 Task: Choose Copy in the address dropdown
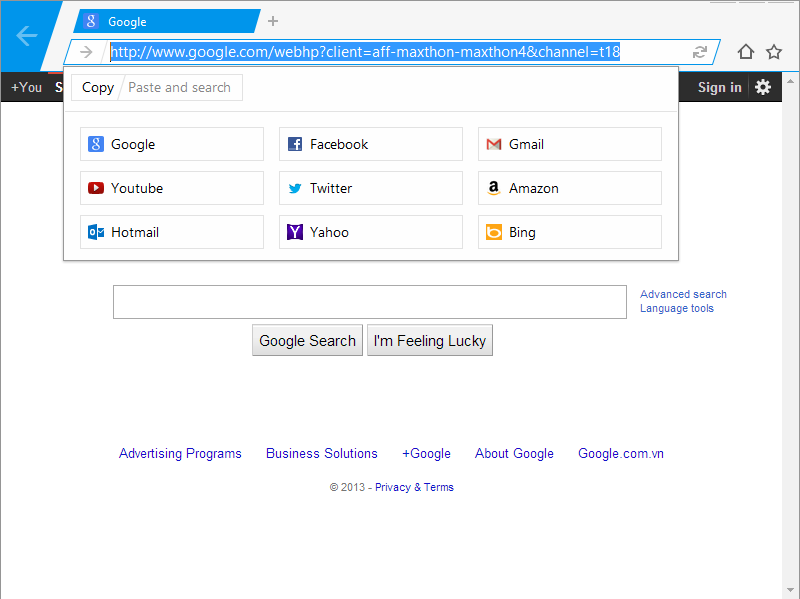(97, 87)
